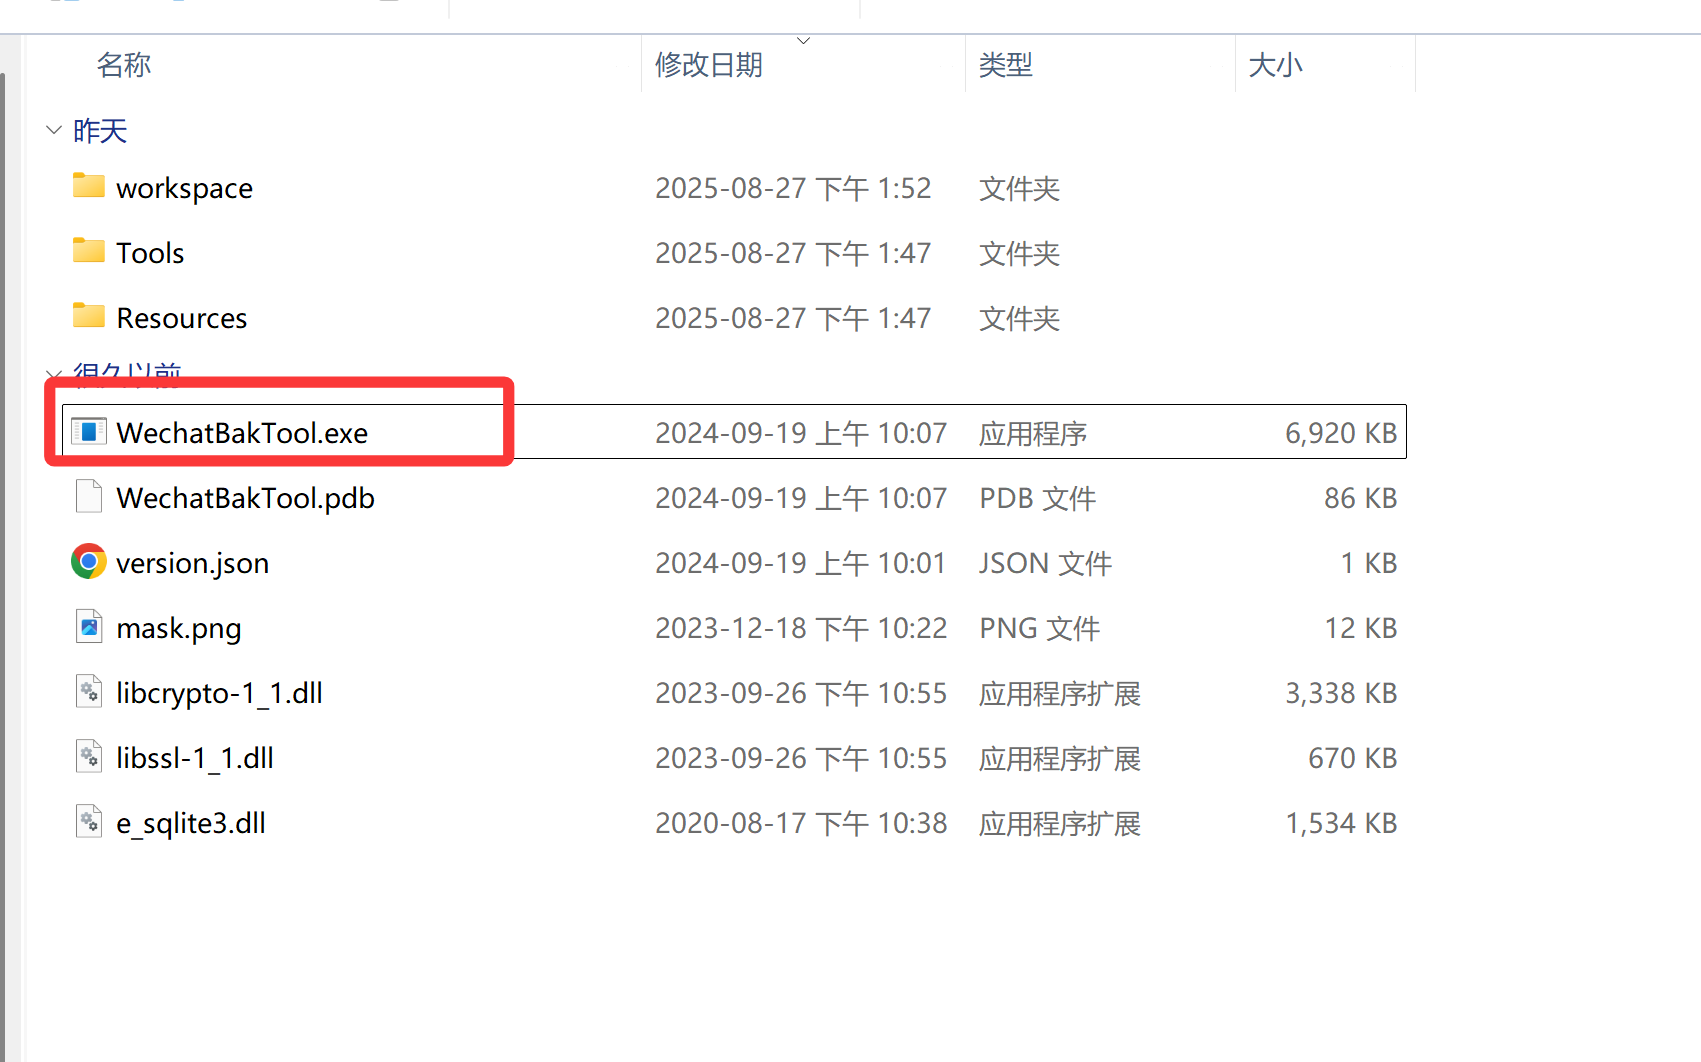
Task: Click the PDB 文件 type cell
Action: (x=1038, y=498)
